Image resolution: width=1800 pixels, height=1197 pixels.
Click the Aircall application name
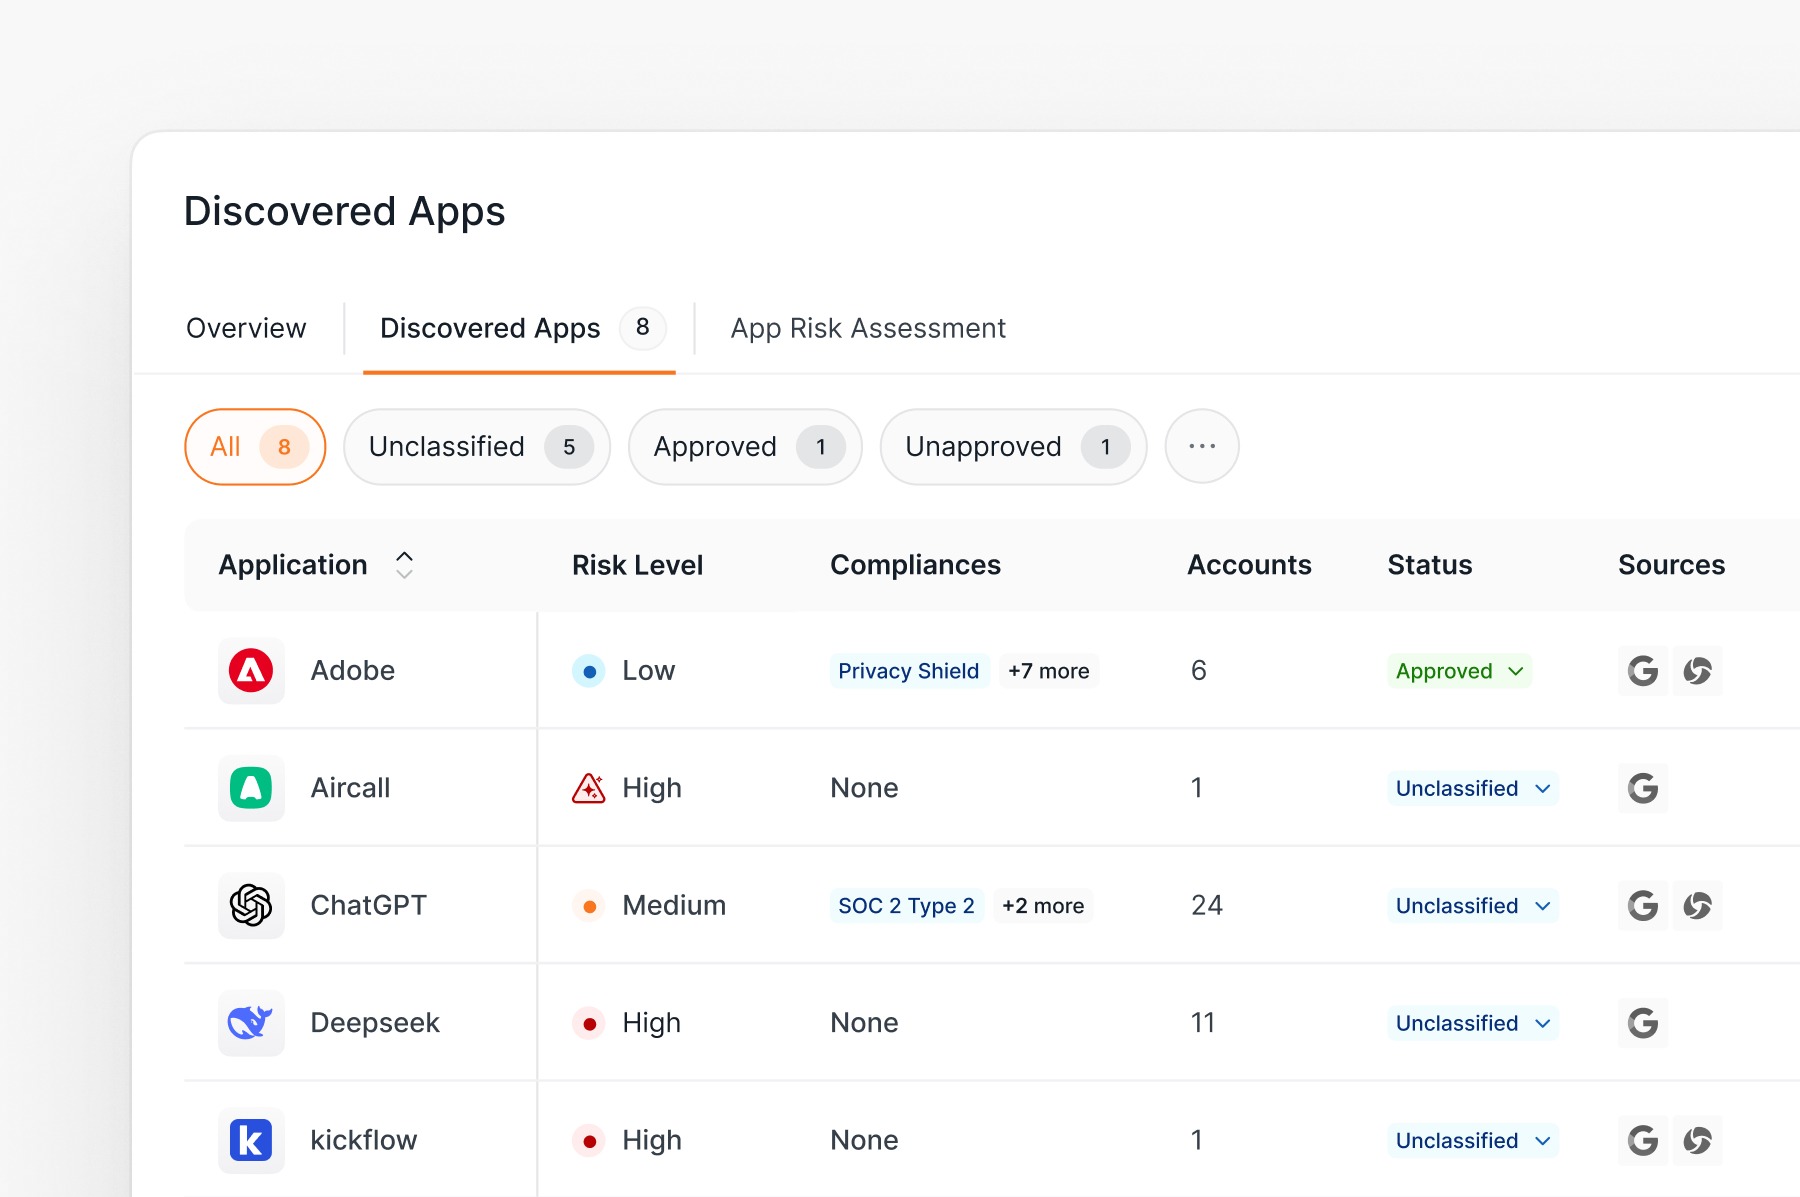(350, 788)
